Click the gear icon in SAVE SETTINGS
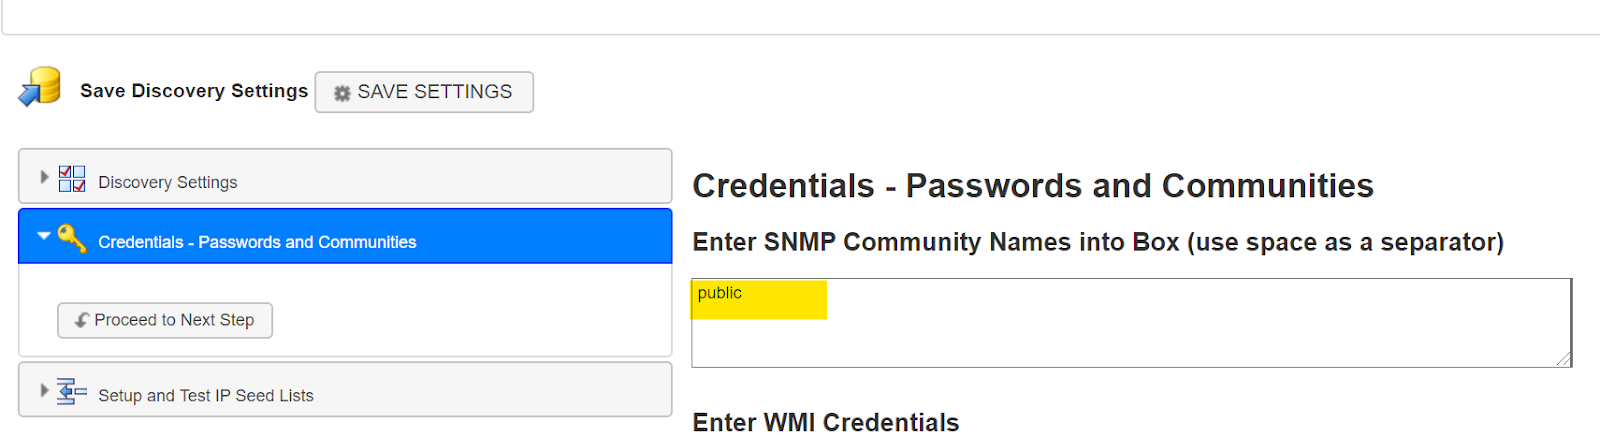 [342, 93]
